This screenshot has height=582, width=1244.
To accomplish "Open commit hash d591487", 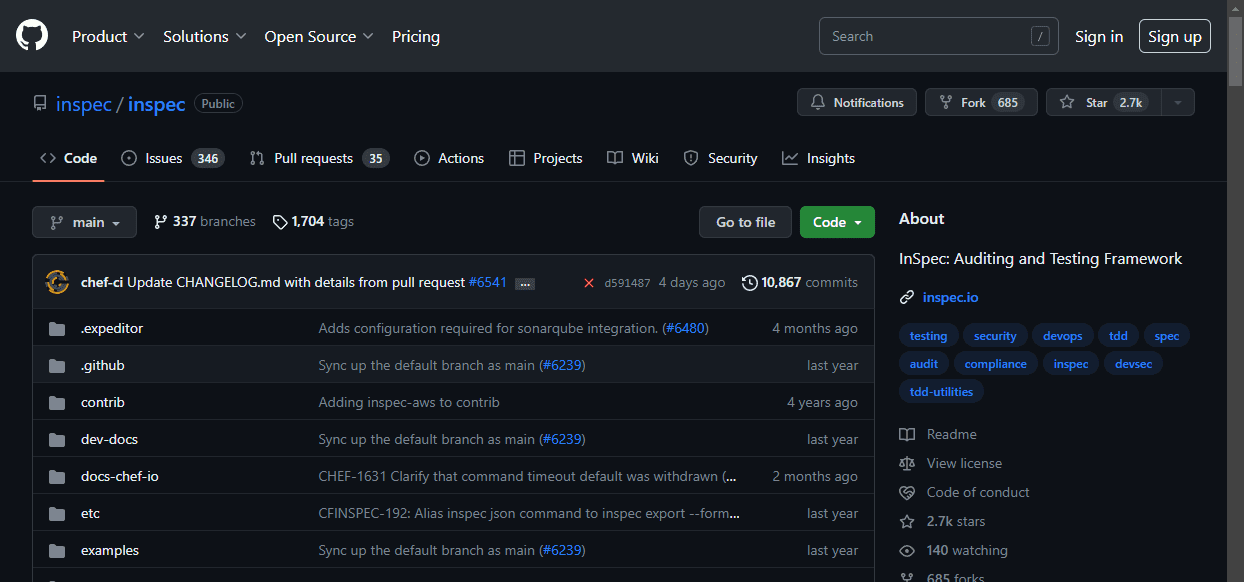I will point(627,283).
